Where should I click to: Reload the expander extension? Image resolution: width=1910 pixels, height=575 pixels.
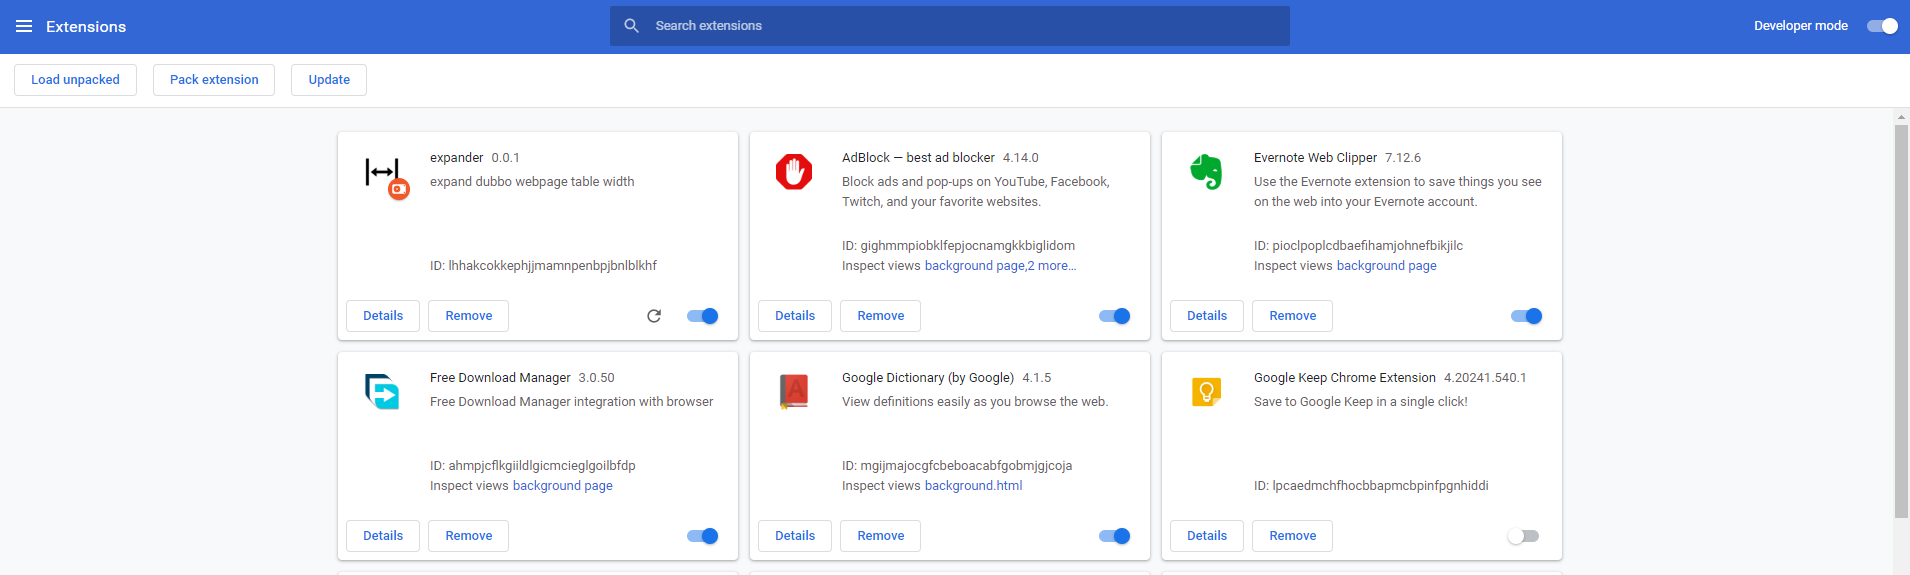[654, 316]
